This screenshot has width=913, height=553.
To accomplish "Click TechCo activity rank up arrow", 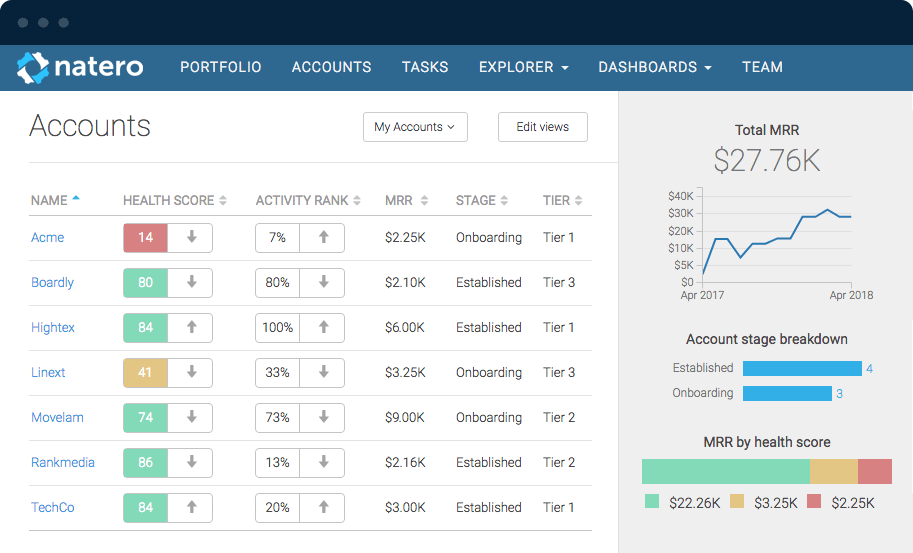I will click(323, 508).
